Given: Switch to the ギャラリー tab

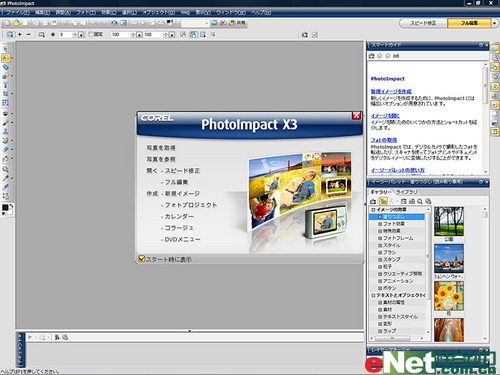Looking at the screenshot, I should click(x=381, y=192).
